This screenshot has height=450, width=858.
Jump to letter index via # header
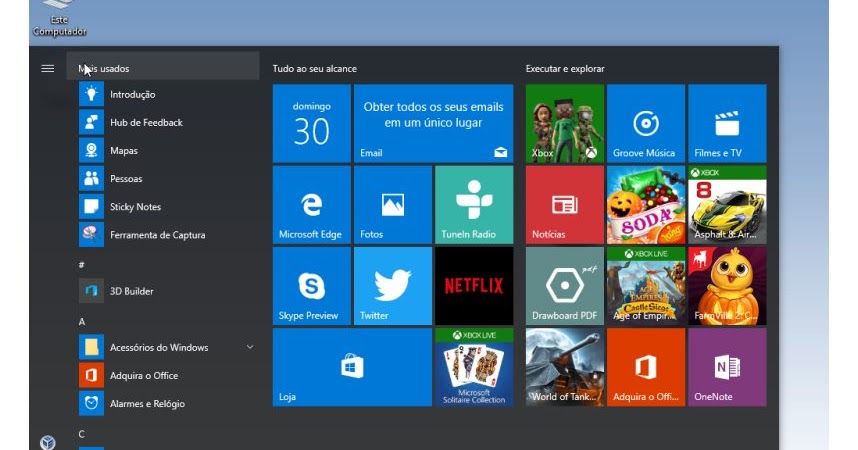click(x=82, y=265)
